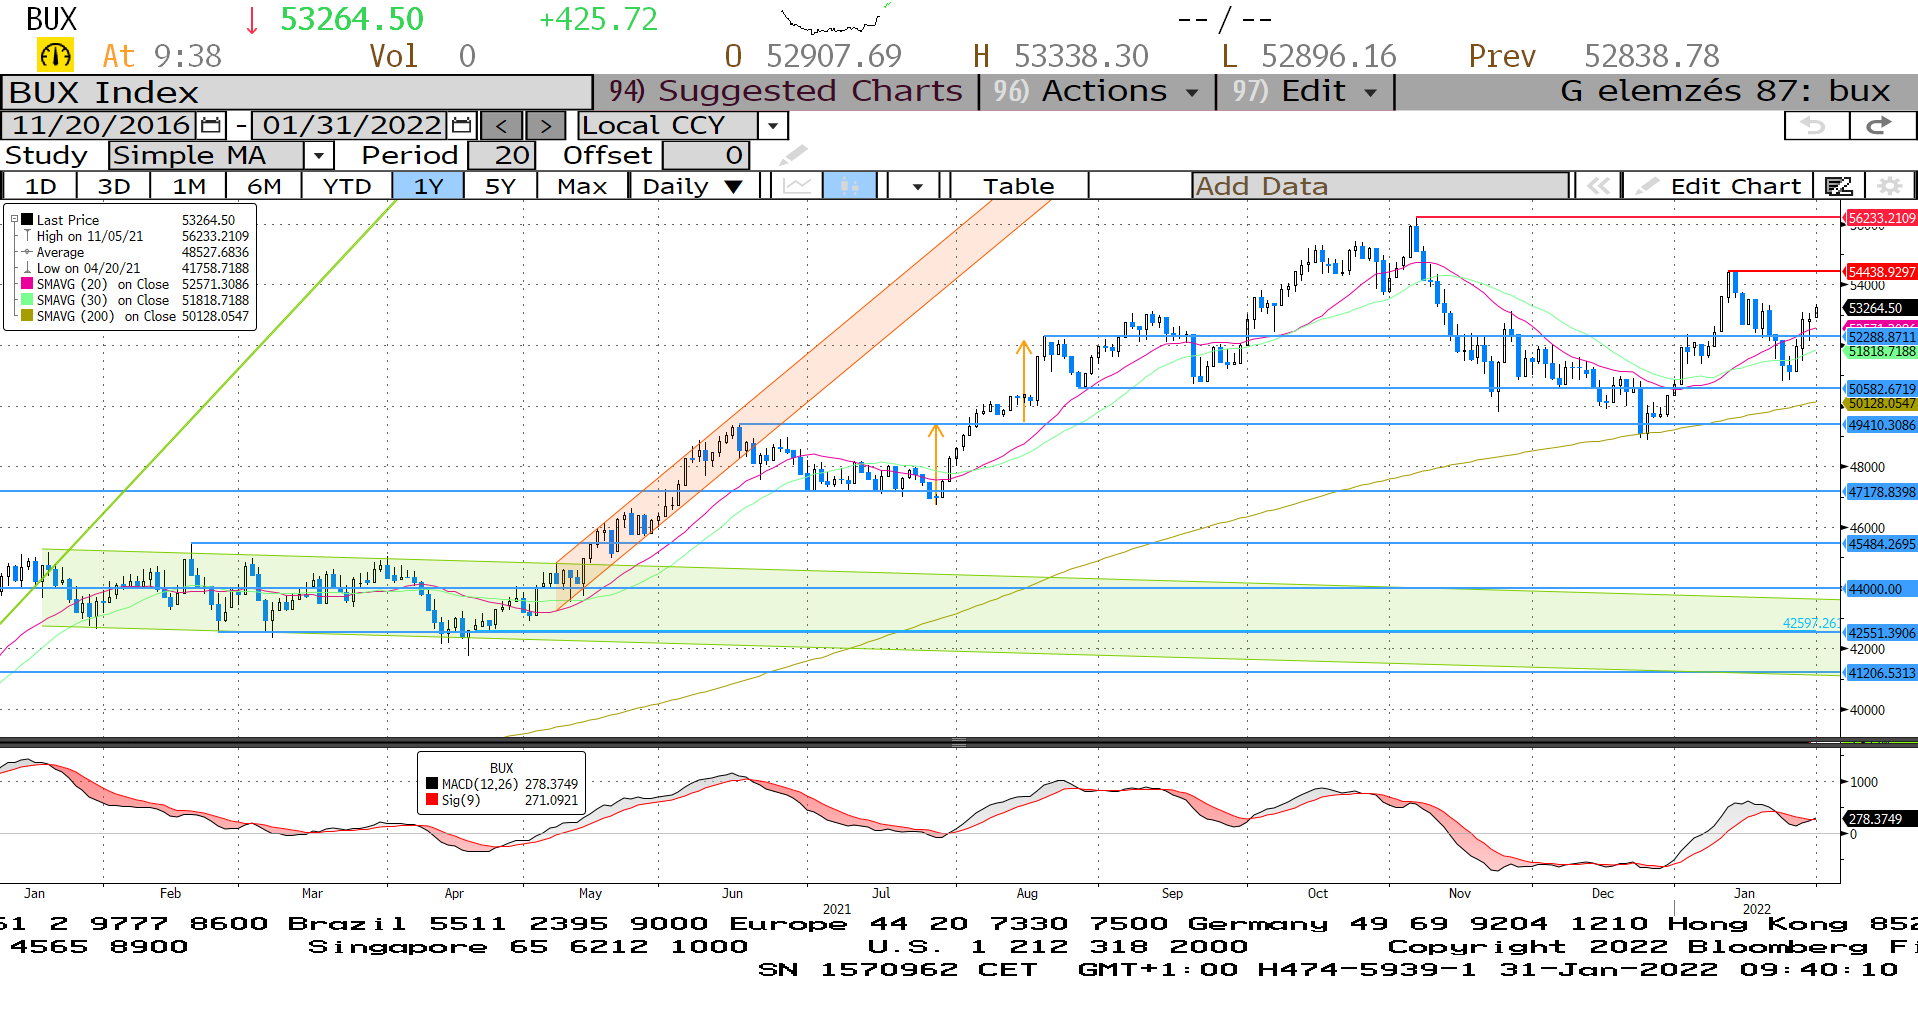
Task: Click the Edit Chart button
Action: point(1719,186)
